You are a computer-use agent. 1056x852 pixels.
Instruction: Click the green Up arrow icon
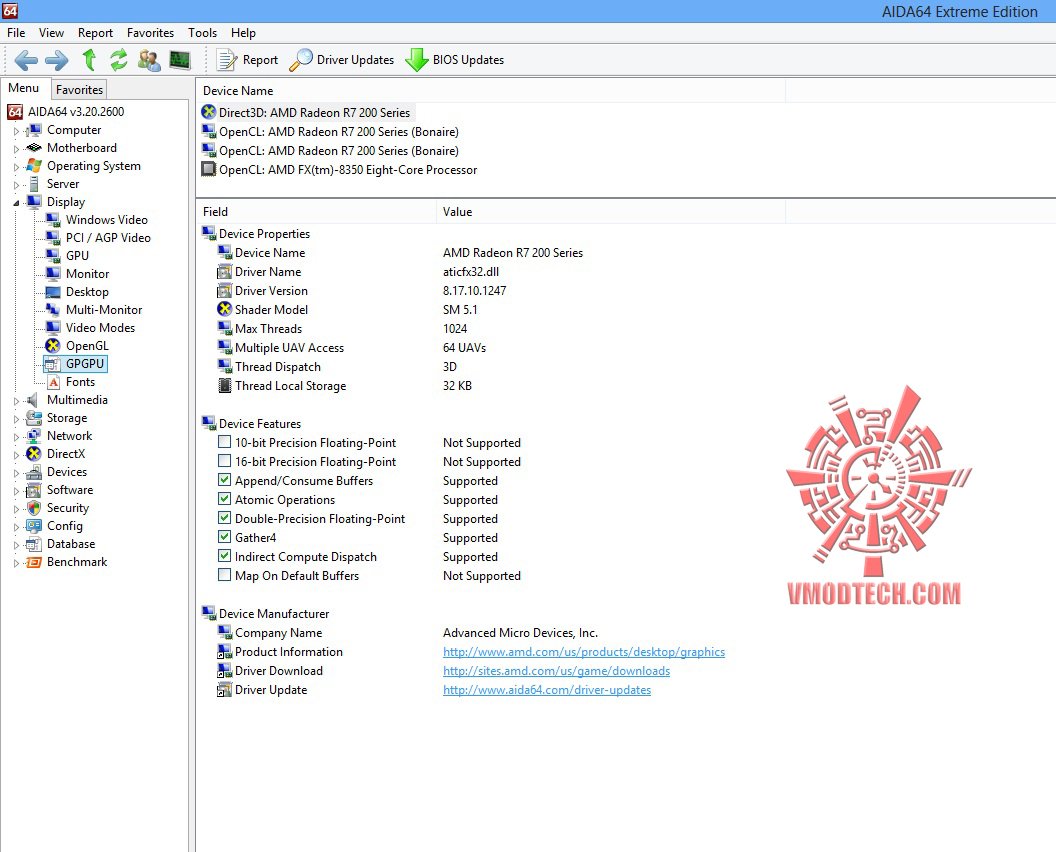(89, 60)
